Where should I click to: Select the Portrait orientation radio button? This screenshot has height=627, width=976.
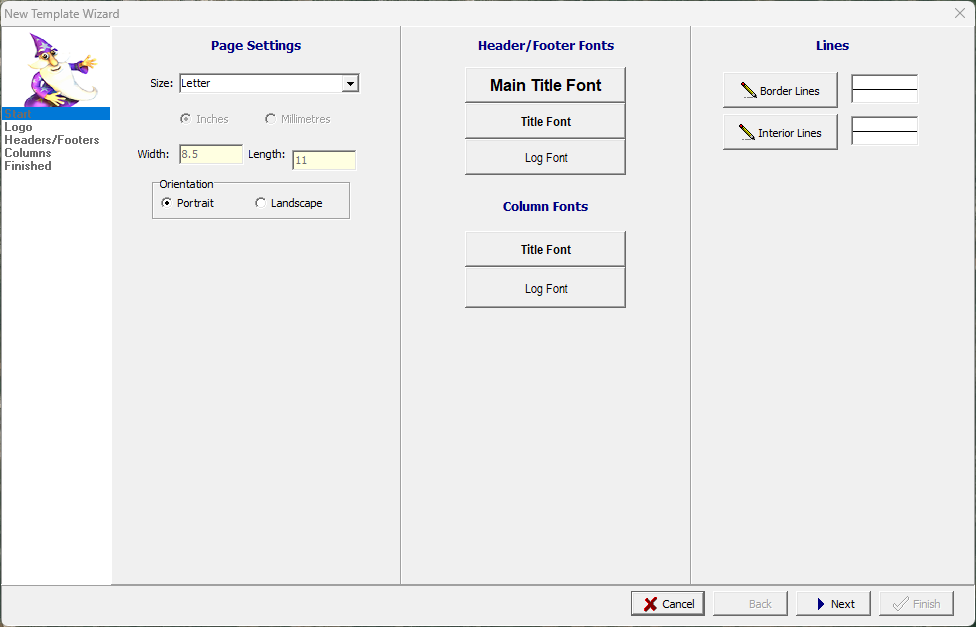coord(167,203)
